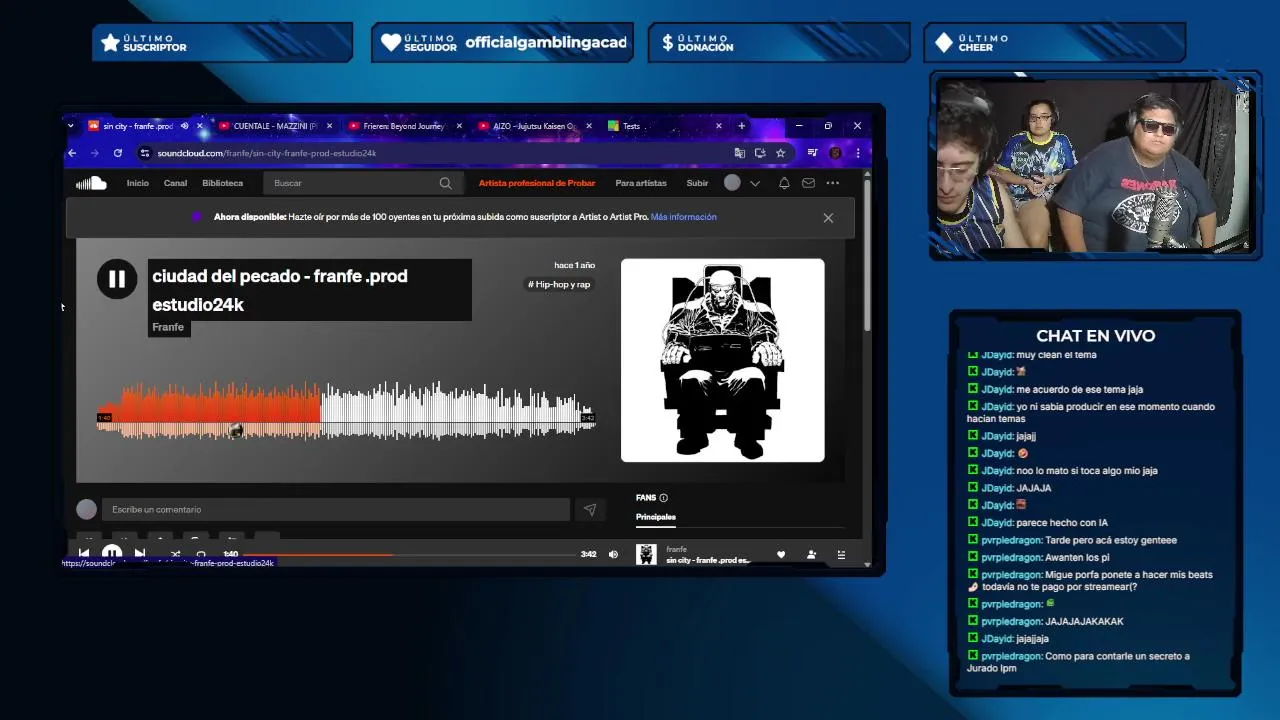Viewport: 1280px width, 720px height.
Task: Pause playback from the bottom player bar
Action: (112, 554)
